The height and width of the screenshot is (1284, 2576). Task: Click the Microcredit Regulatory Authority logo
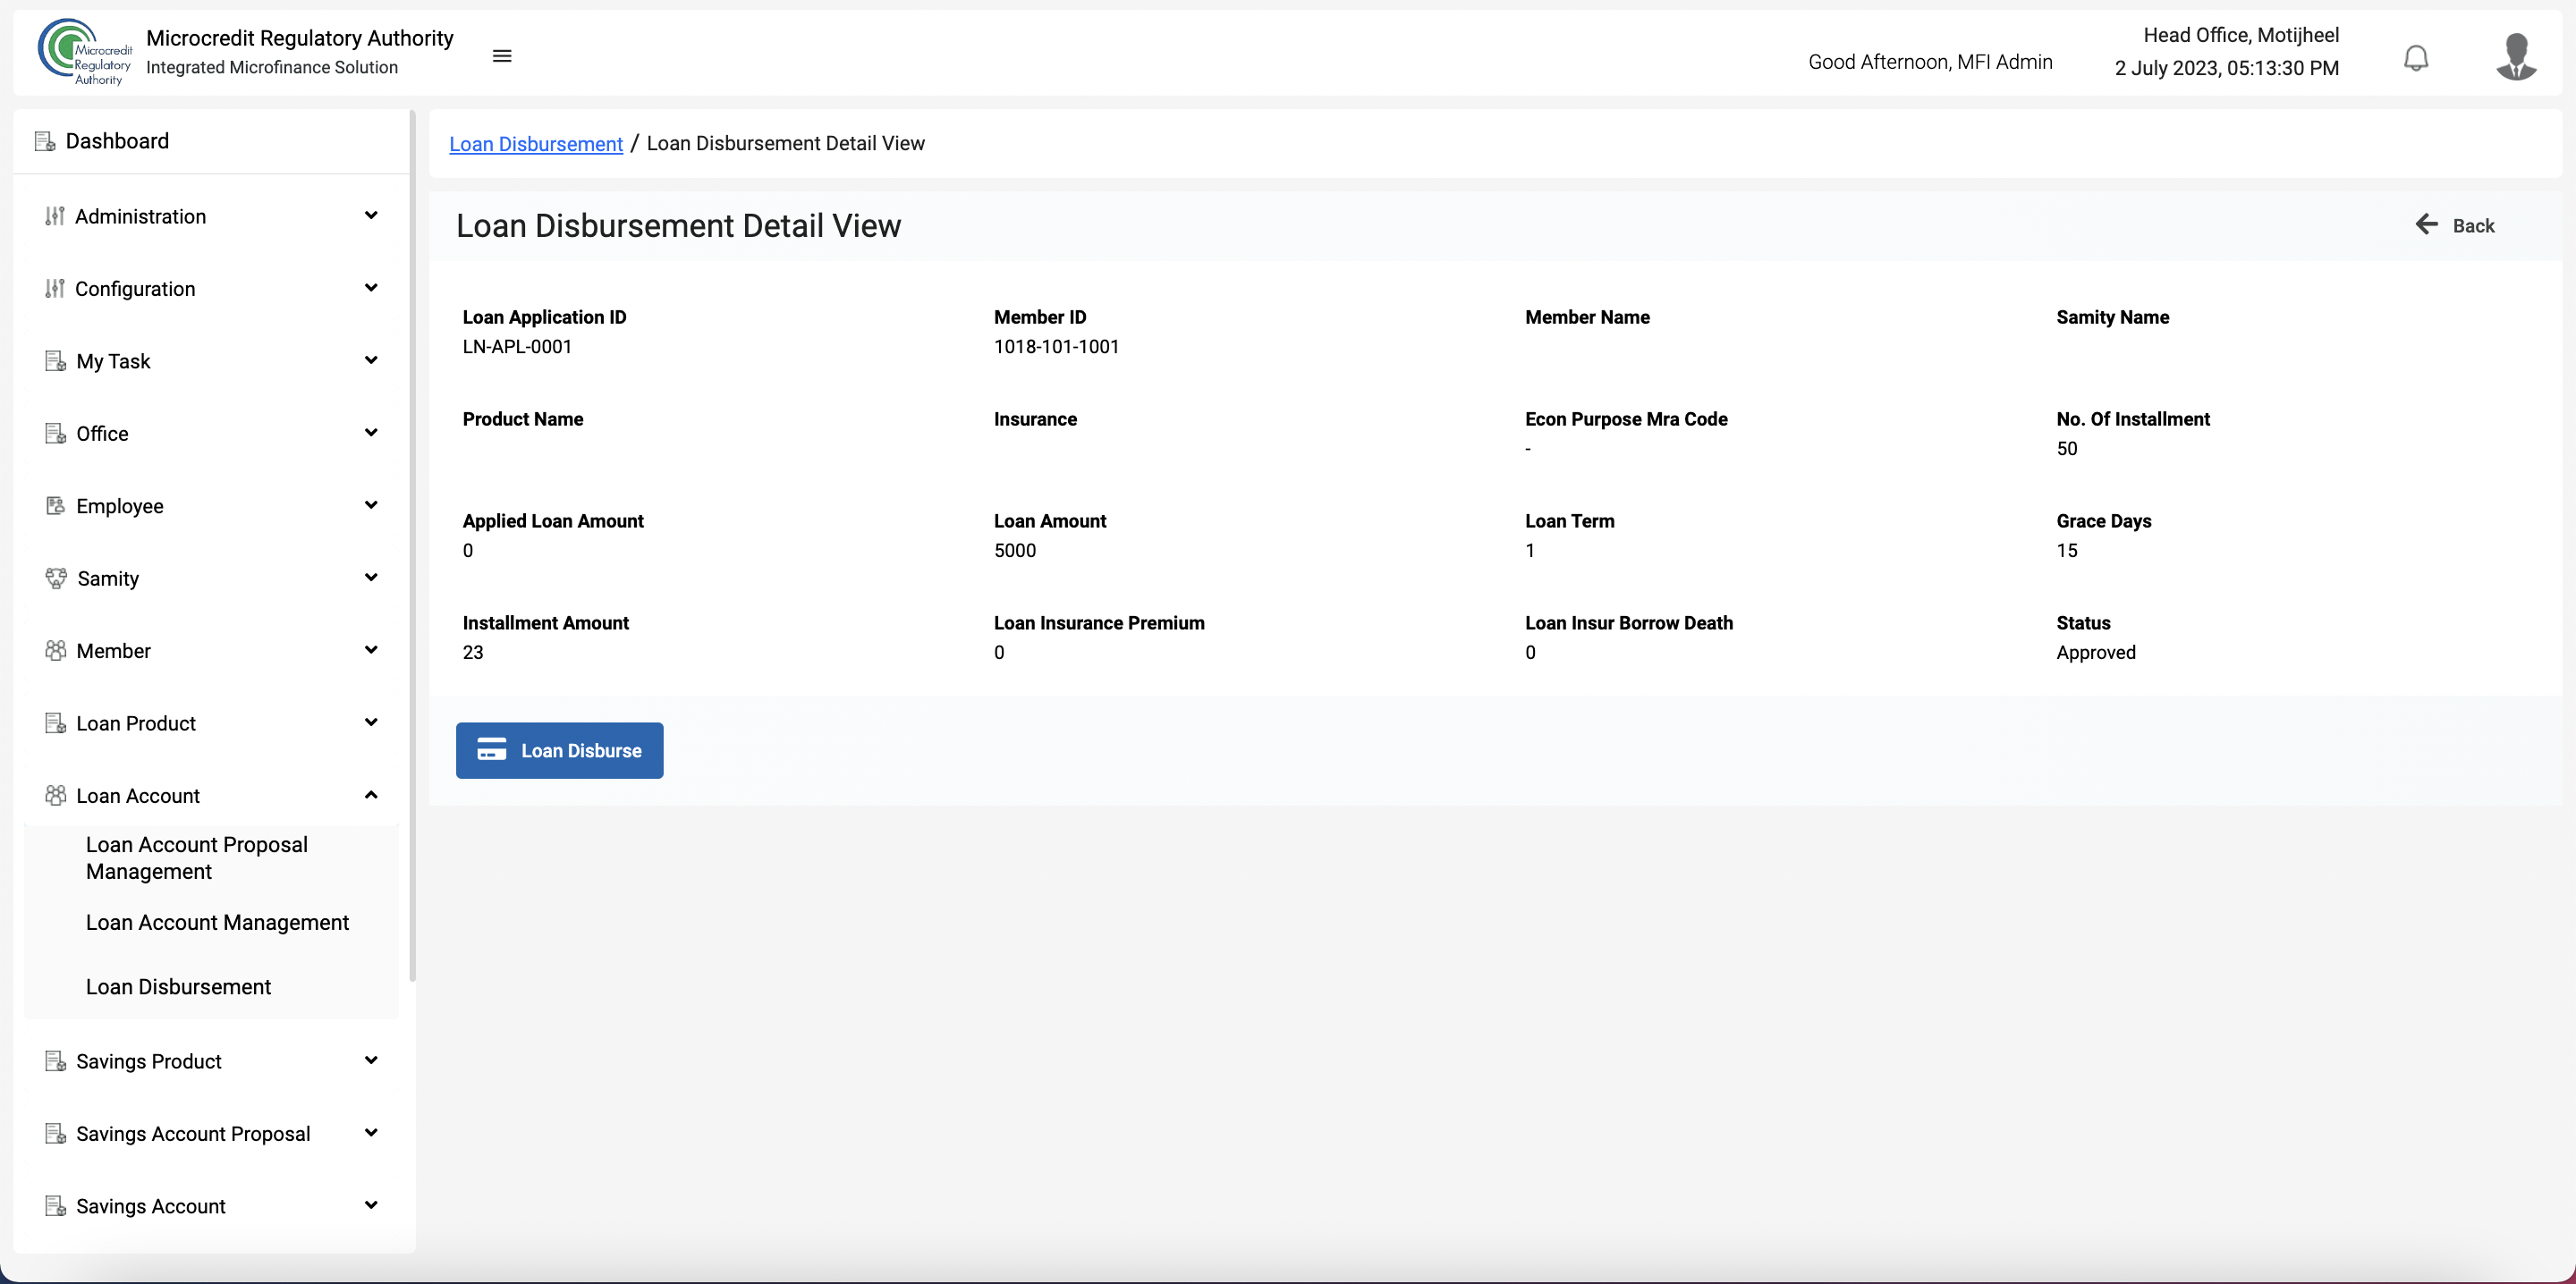tap(85, 52)
